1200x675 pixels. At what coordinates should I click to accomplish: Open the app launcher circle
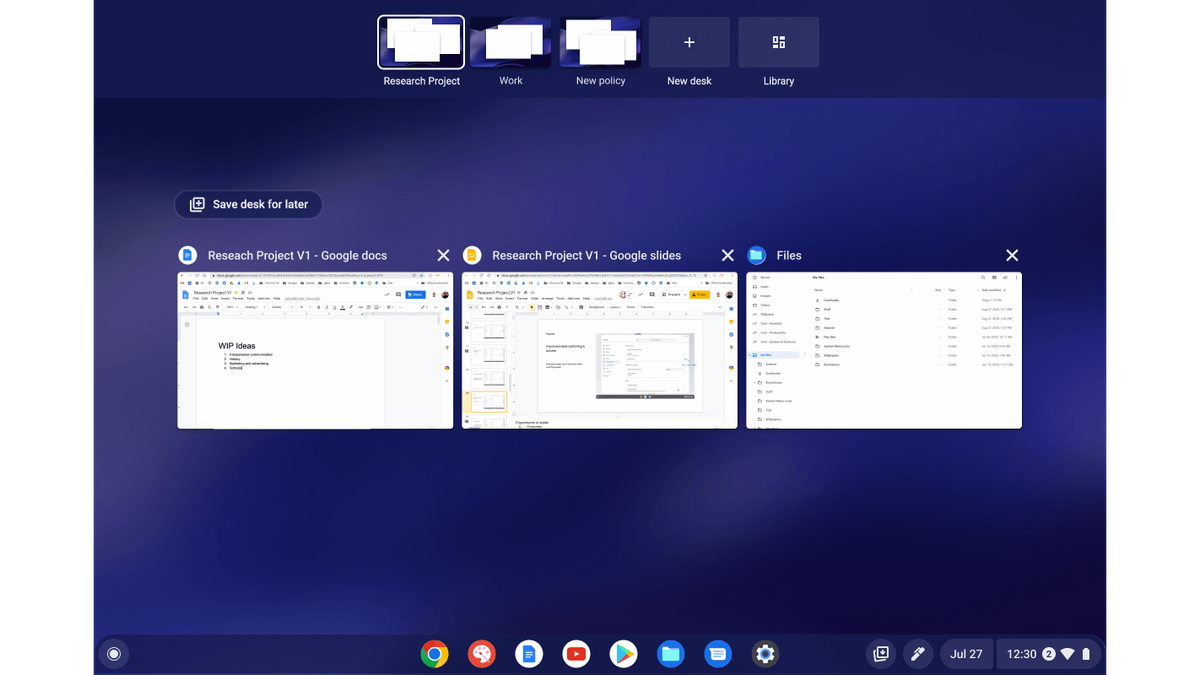coord(113,653)
